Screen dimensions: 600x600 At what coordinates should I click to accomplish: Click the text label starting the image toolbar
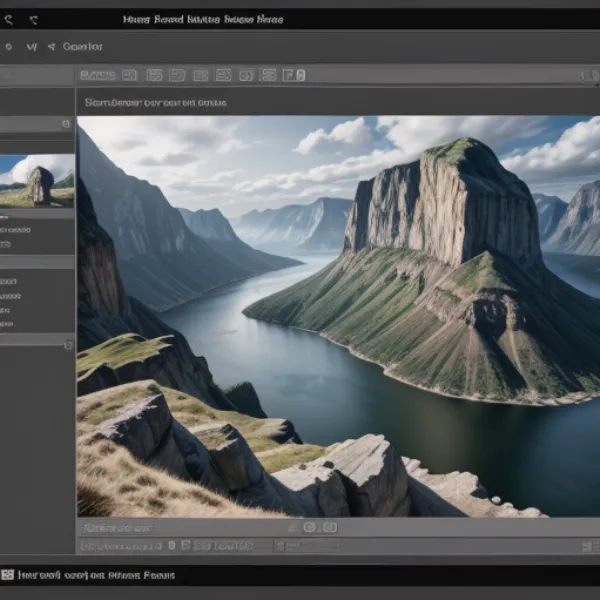pyautogui.click(x=97, y=75)
